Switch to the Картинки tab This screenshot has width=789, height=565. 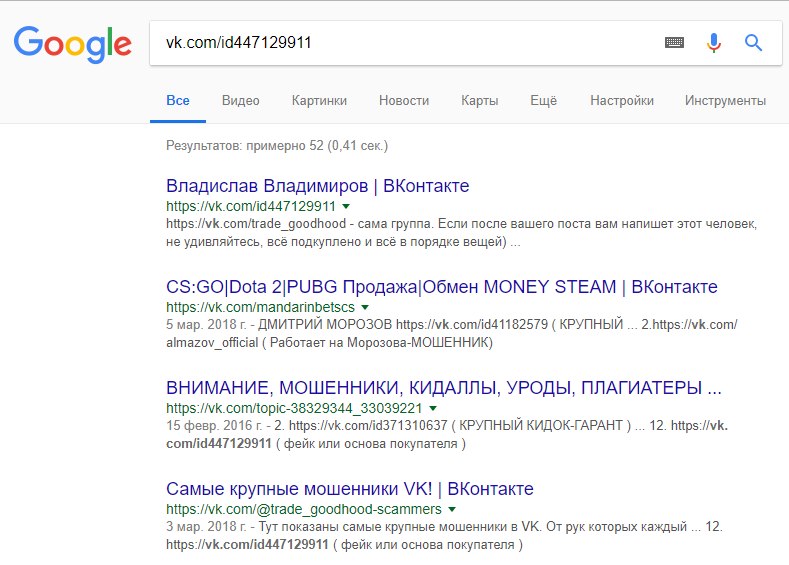pos(319,101)
